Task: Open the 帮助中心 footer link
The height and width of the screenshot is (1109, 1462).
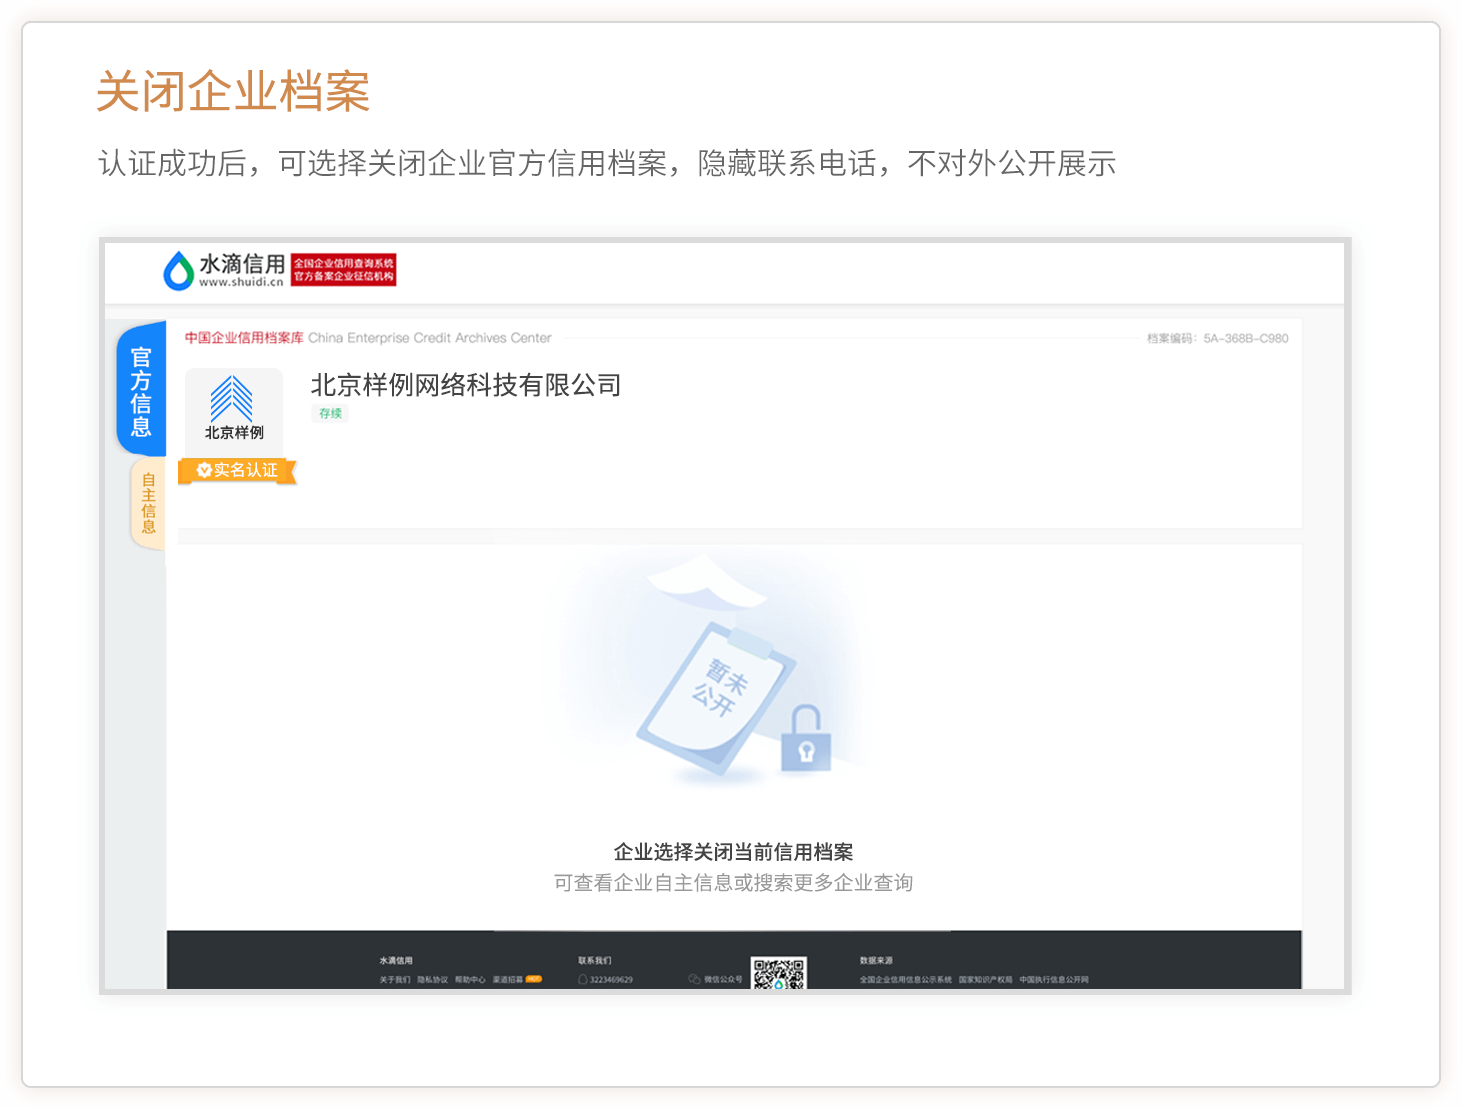Action: [470, 980]
